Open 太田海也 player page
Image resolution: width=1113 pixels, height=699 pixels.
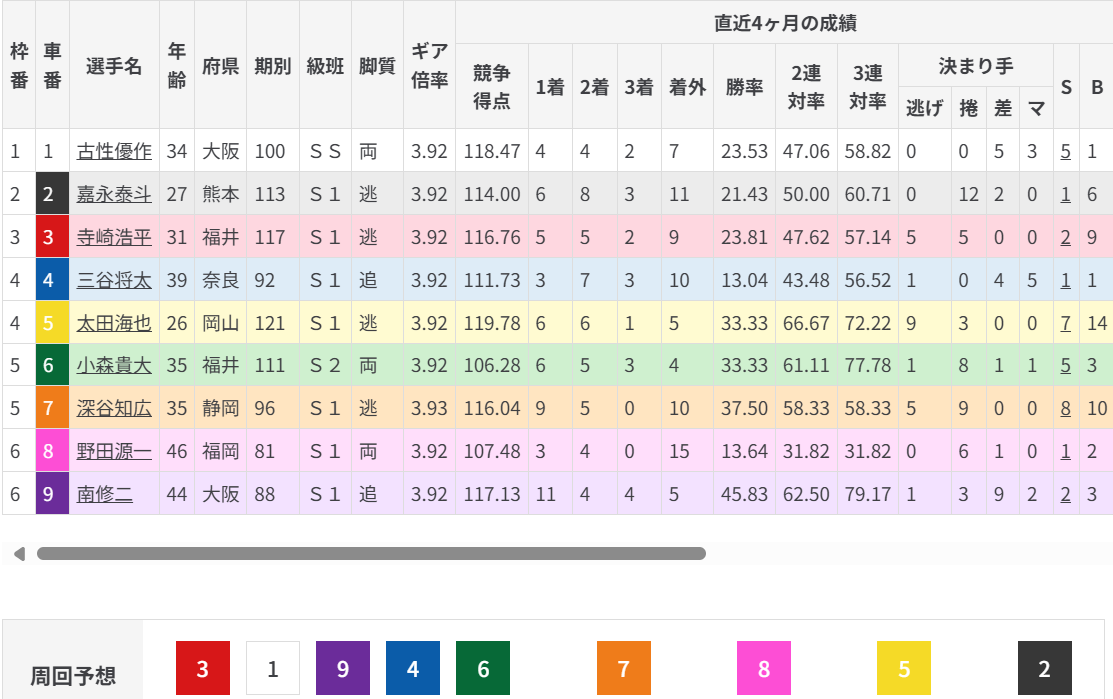(114, 323)
